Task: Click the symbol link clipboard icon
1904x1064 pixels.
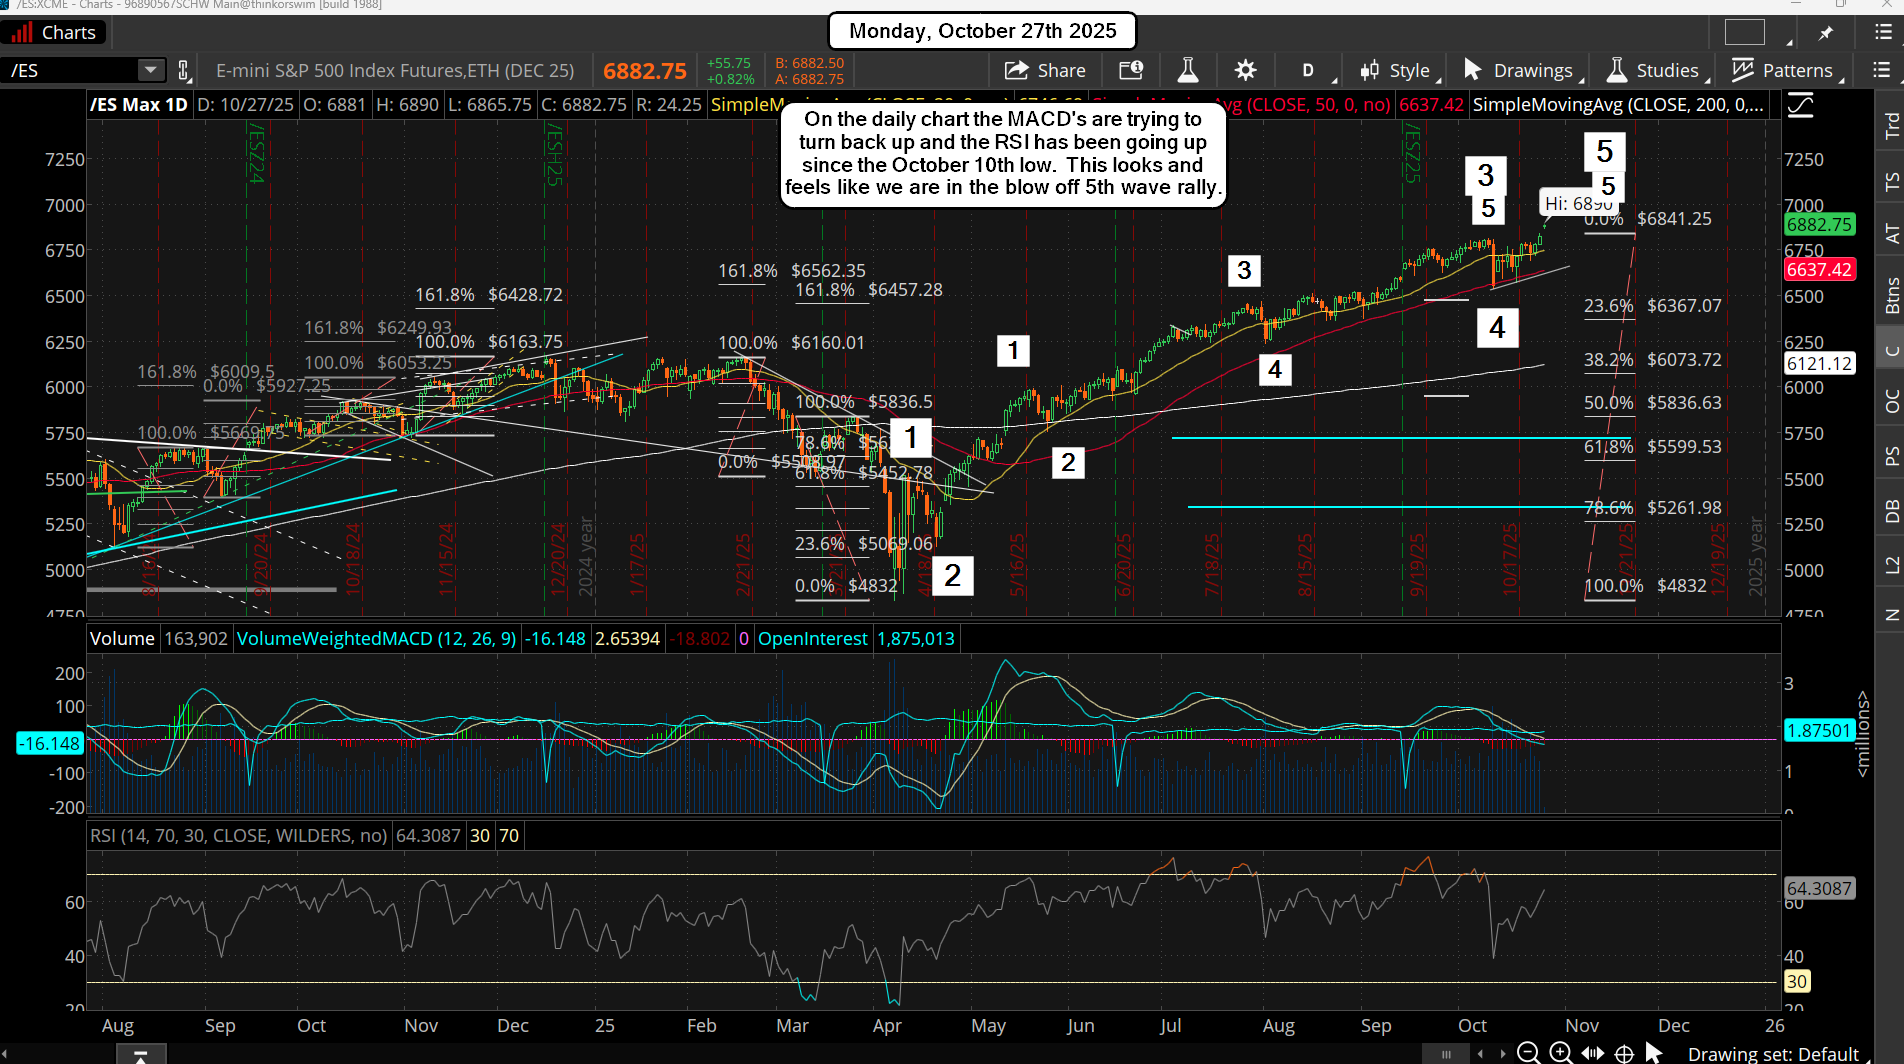Action: (x=183, y=70)
